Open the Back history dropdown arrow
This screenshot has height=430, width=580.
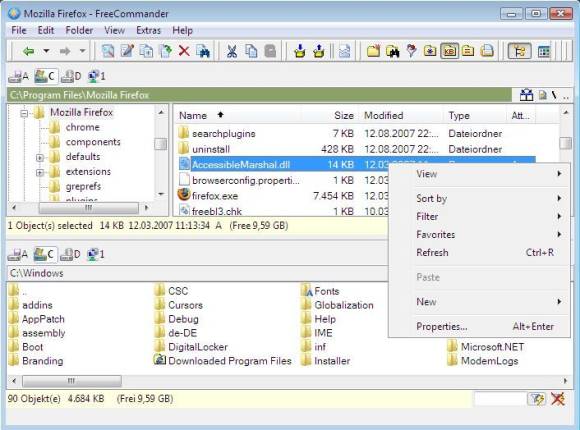coord(47,51)
